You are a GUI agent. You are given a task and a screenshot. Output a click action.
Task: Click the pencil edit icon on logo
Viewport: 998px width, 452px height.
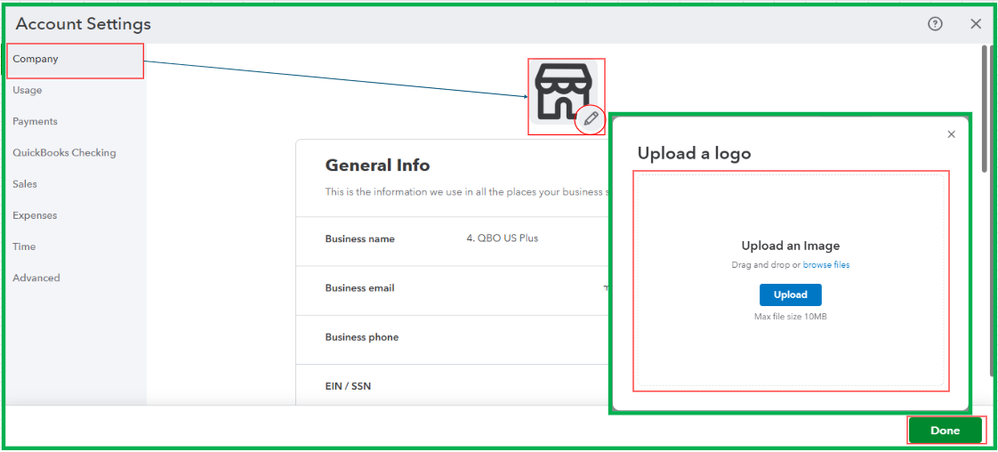591,119
